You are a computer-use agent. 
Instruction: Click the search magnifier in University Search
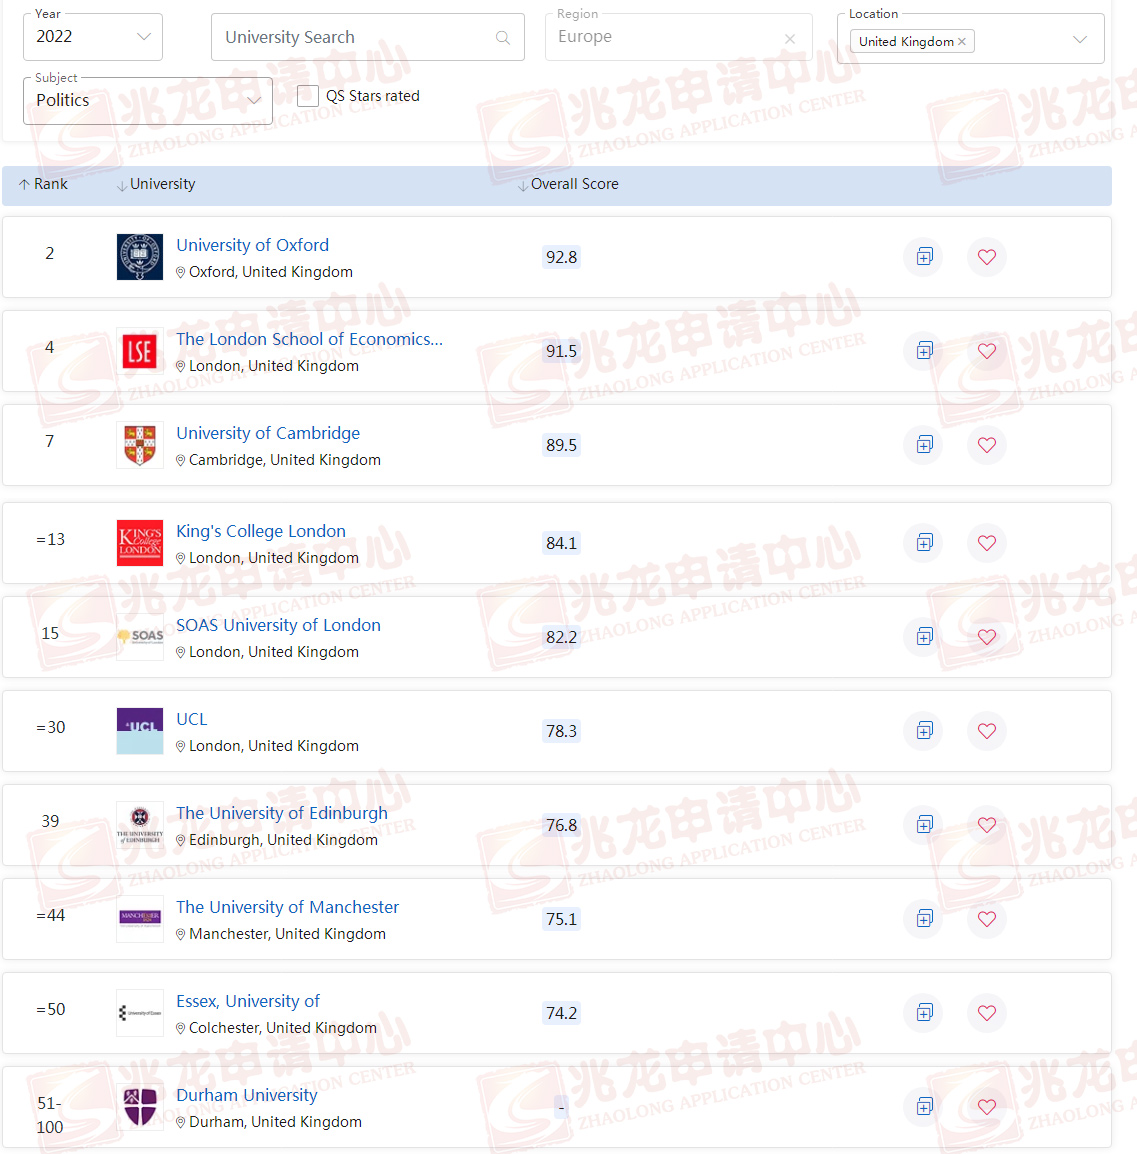tap(503, 36)
